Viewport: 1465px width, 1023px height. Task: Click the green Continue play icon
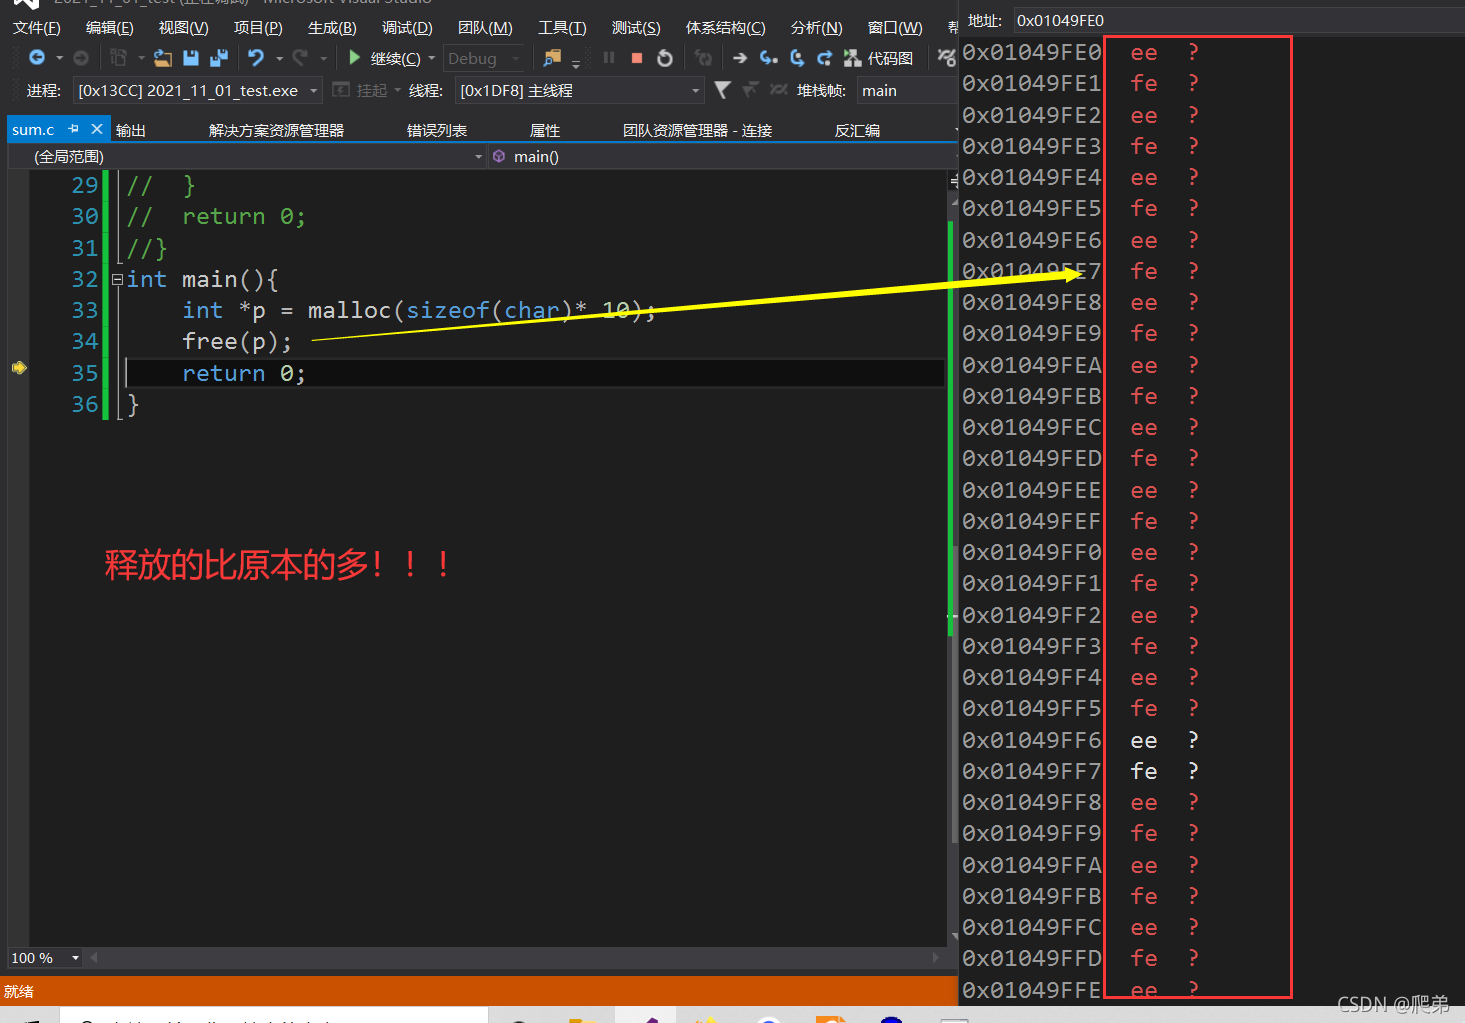[x=354, y=58]
